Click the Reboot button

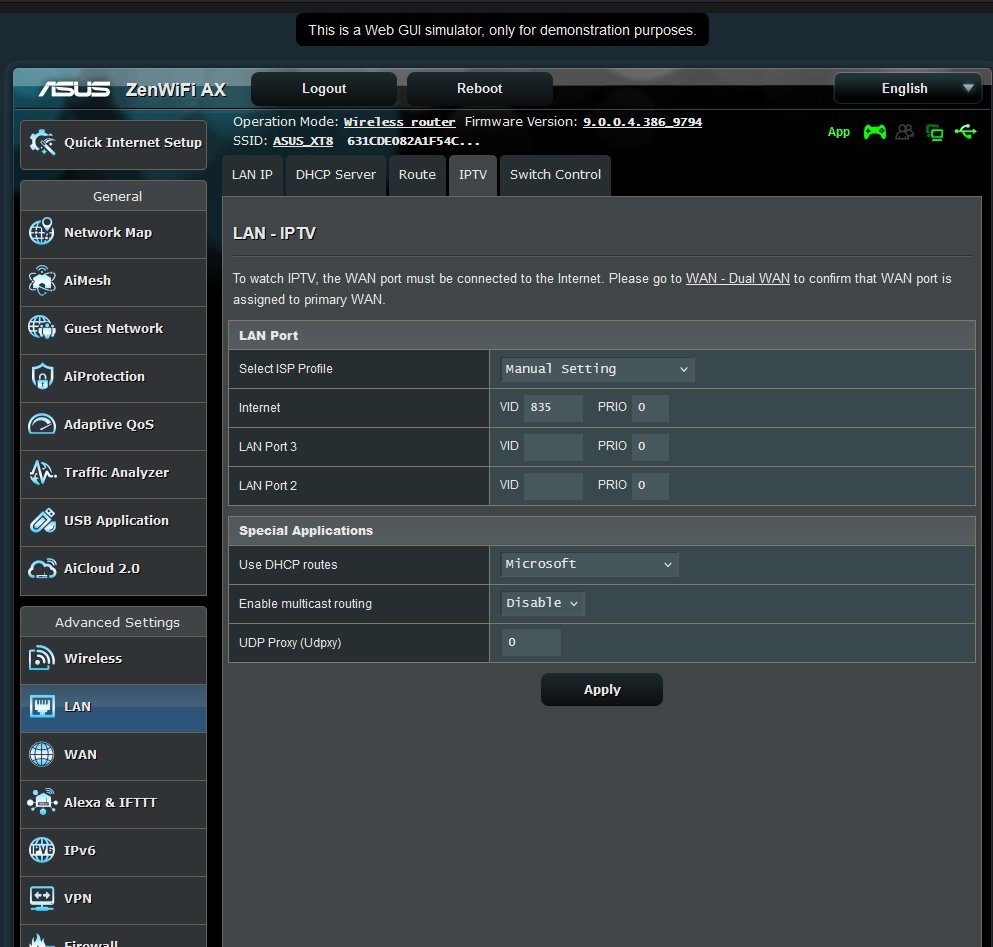[x=479, y=89]
